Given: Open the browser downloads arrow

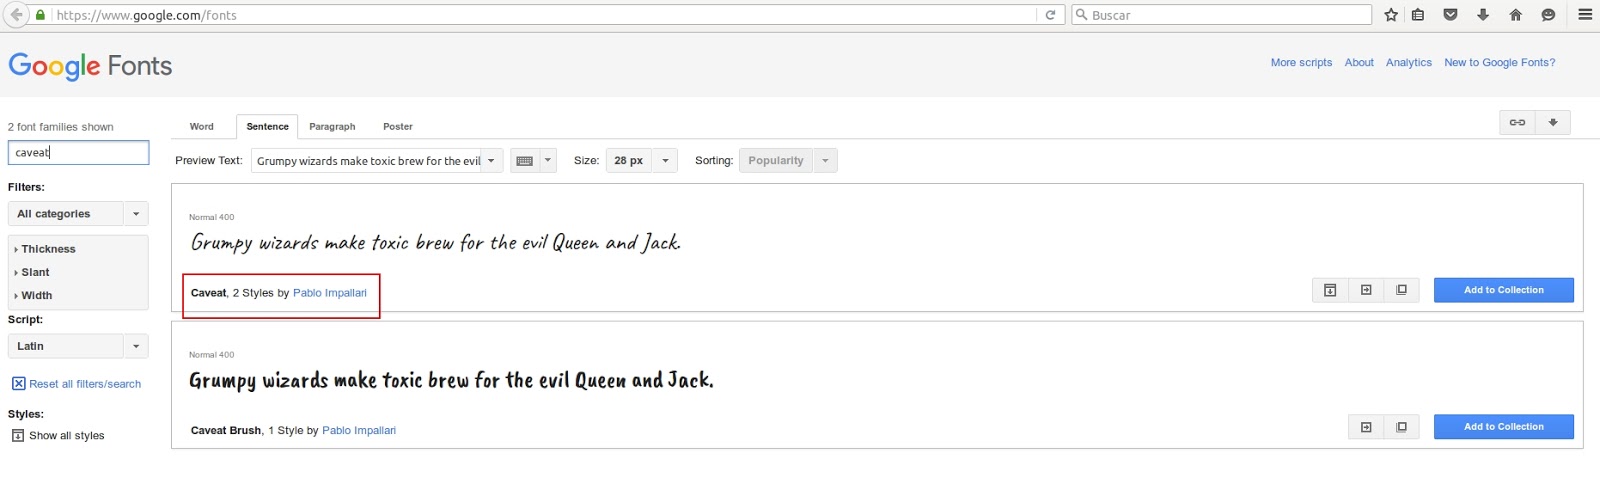Looking at the screenshot, I should pos(1483,15).
